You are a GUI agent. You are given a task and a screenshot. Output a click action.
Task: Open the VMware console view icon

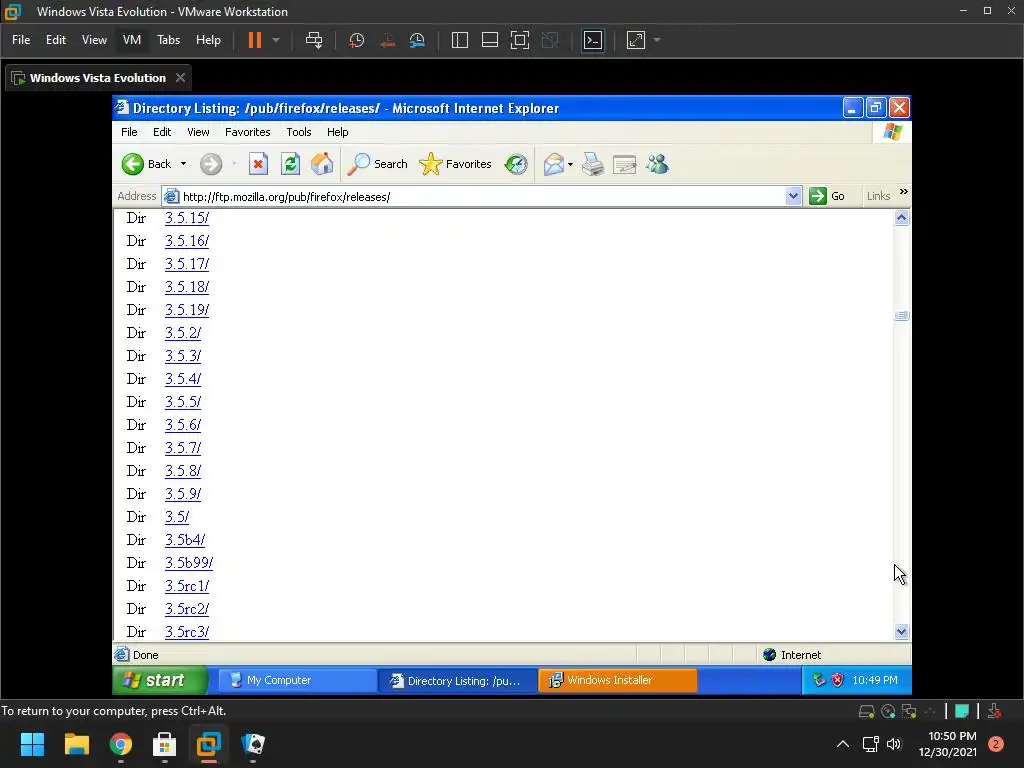point(593,40)
